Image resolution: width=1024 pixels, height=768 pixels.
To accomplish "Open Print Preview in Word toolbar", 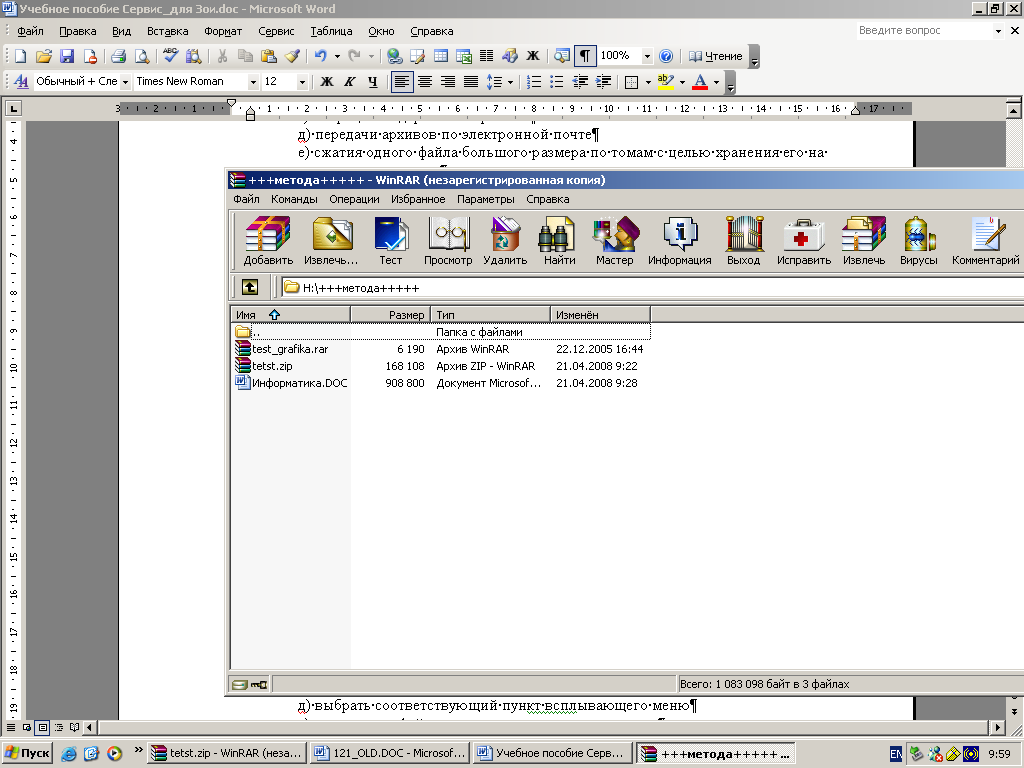I will 141,56.
